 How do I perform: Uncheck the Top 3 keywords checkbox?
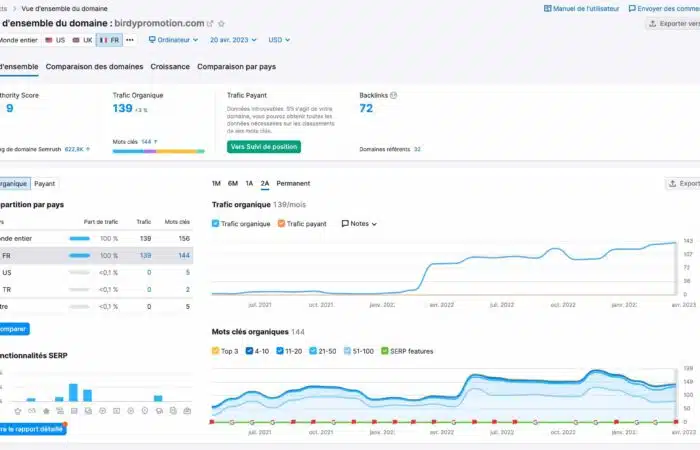point(216,351)
